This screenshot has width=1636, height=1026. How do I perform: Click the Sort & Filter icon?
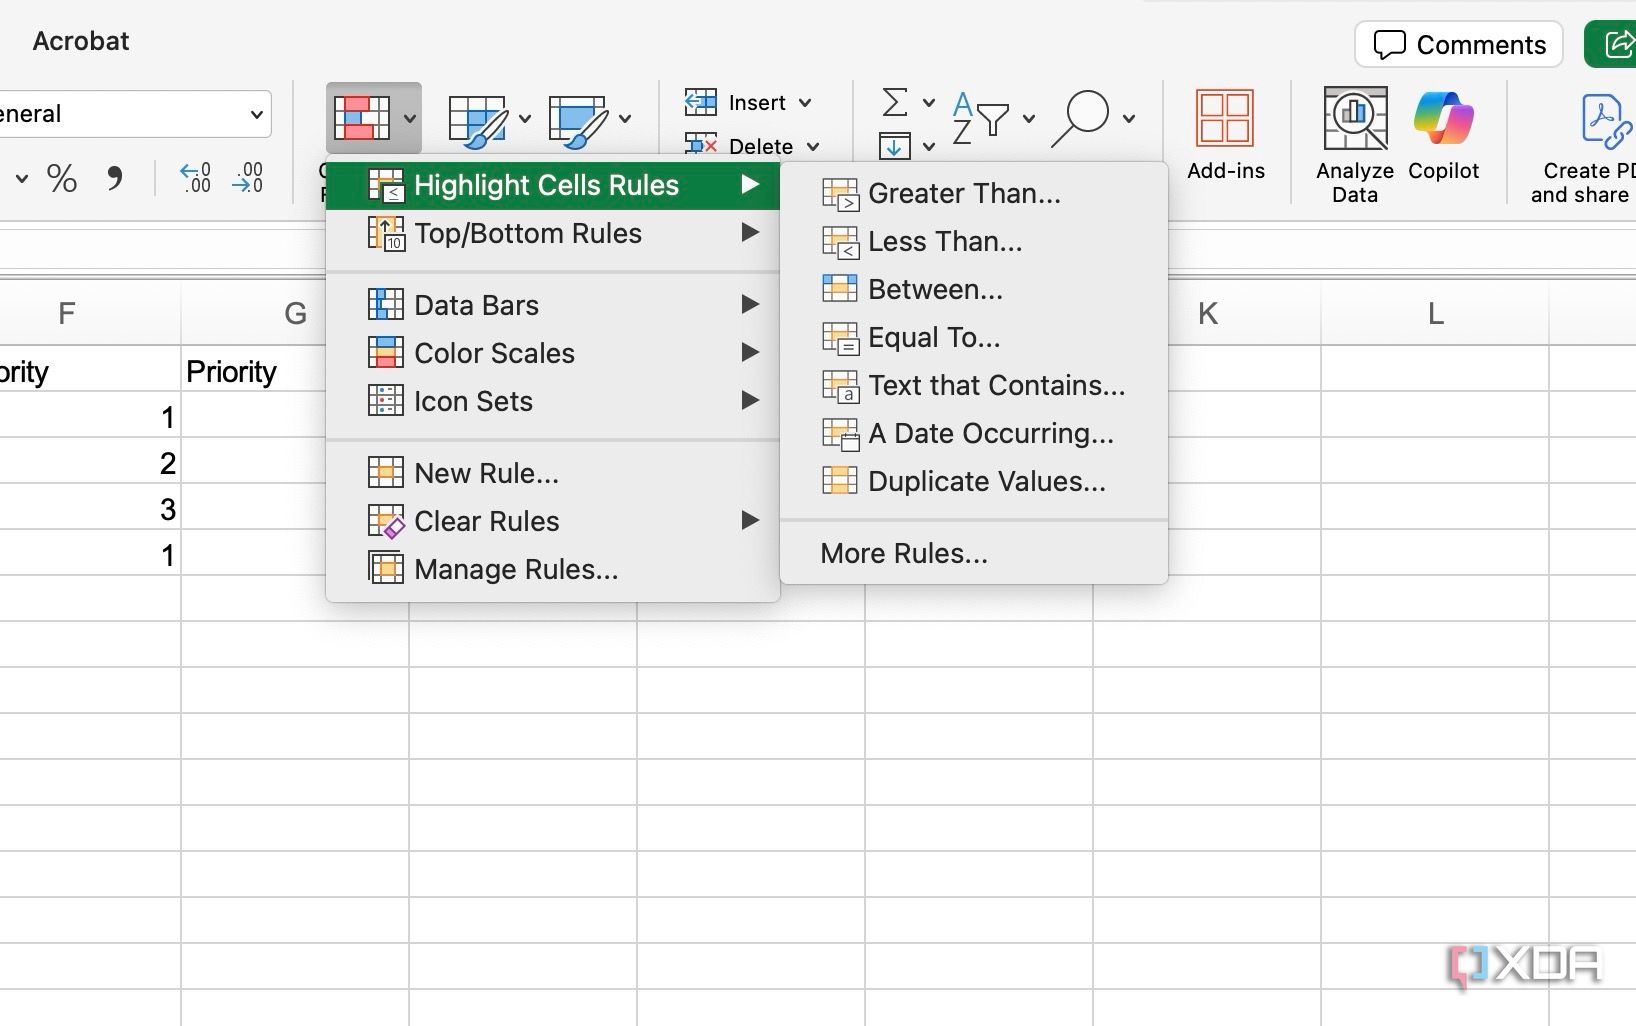980,118
